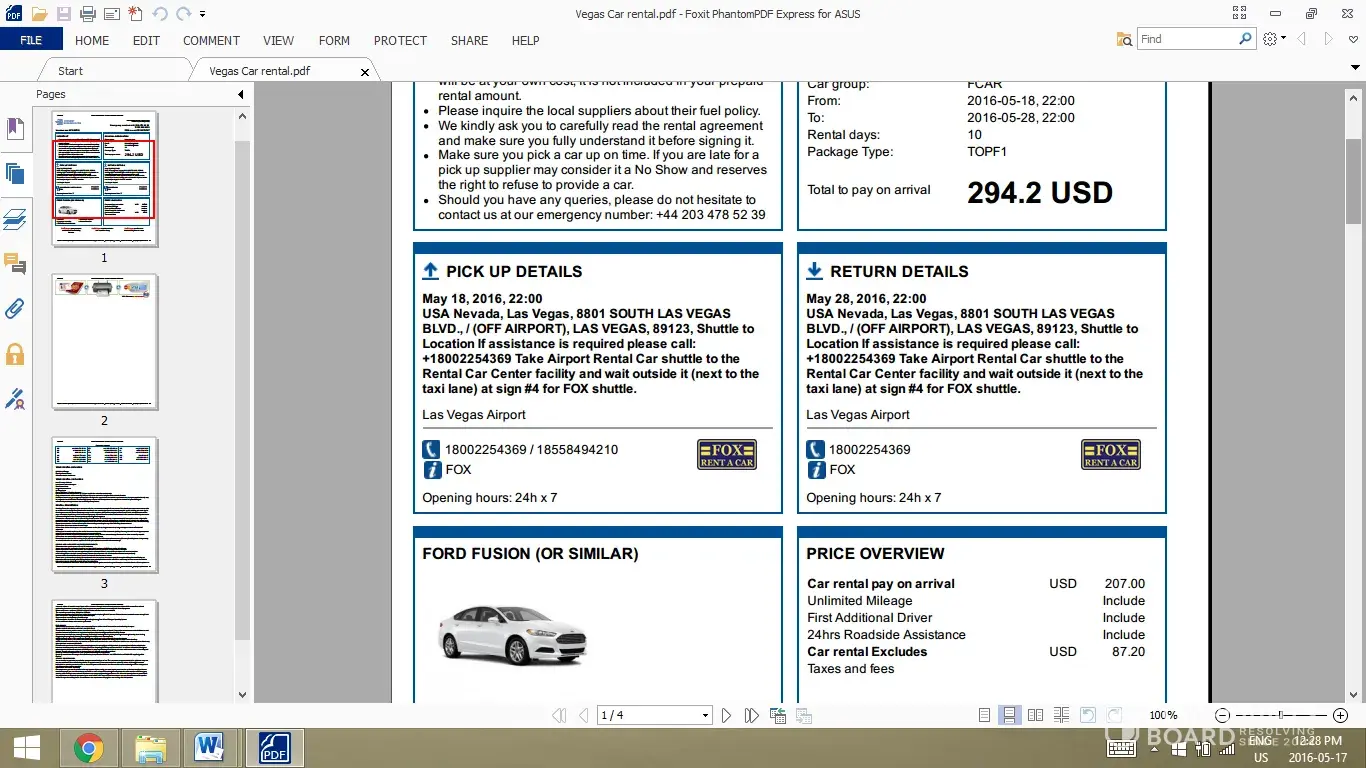Enable single page view mode

pos(984,715)
